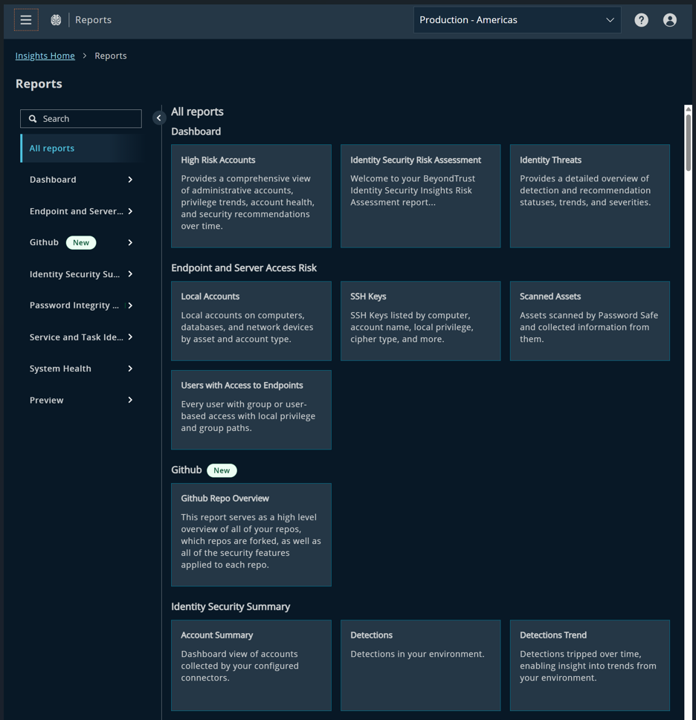Viewport: 696px width, 720px height.
Task: Select All reports in the sidebar
Action: pyautogui.click(x=81, y=148)
